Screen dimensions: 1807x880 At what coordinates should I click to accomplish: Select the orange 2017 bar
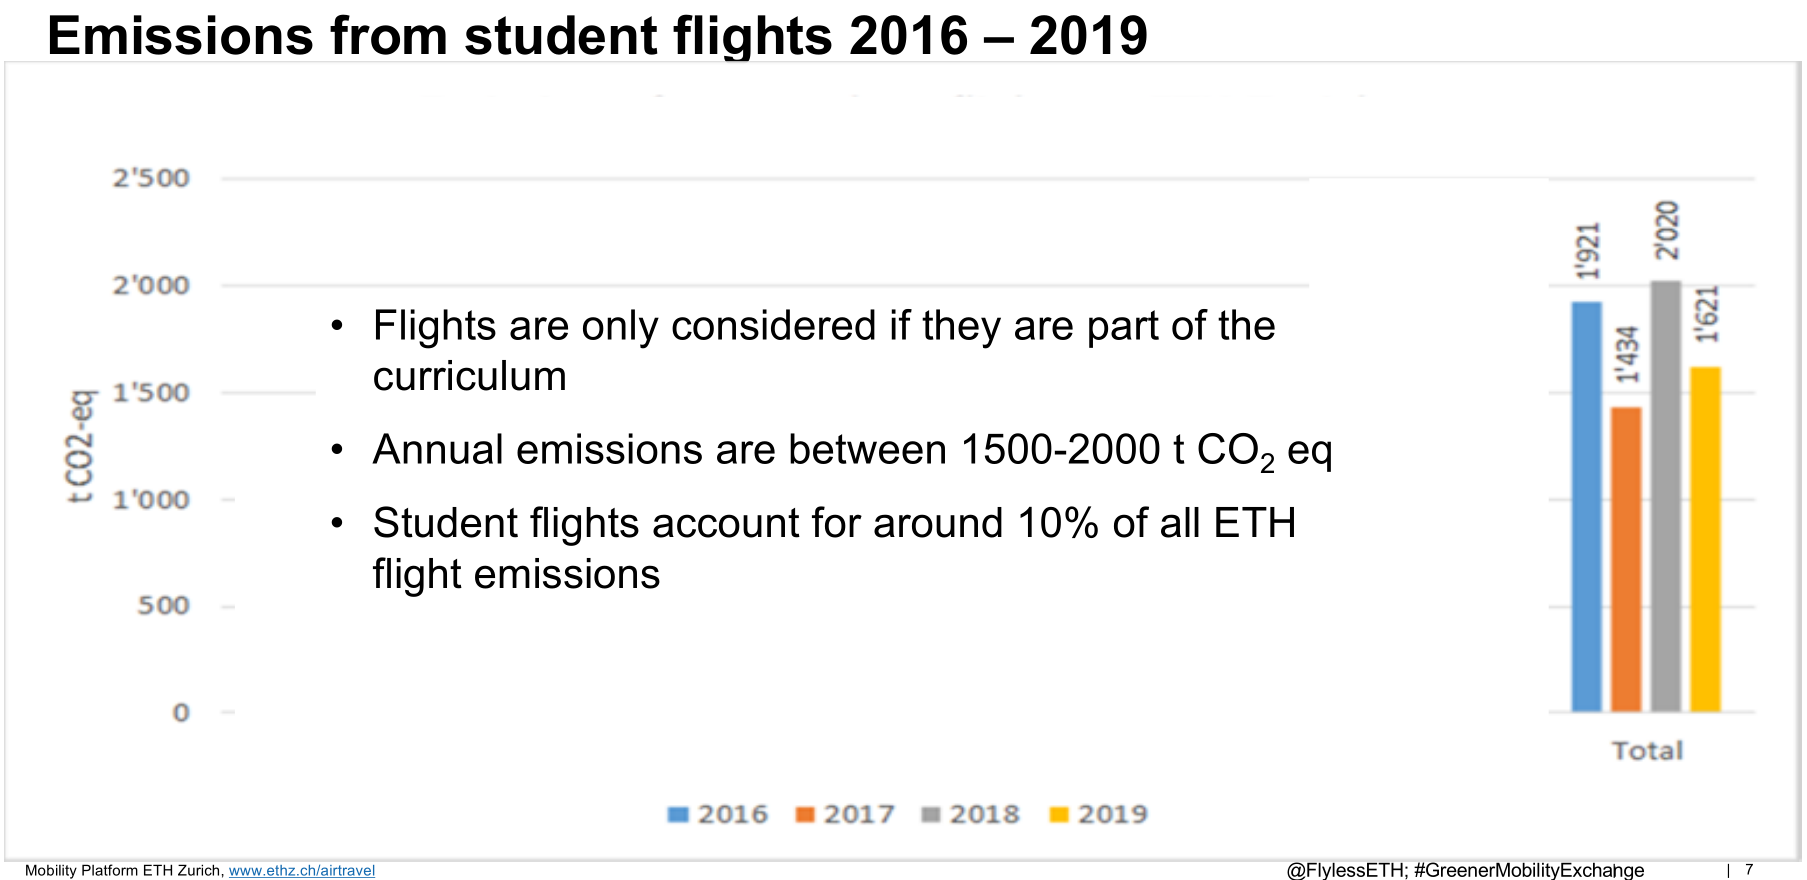pyautogui.click(x=1626, y=560)
